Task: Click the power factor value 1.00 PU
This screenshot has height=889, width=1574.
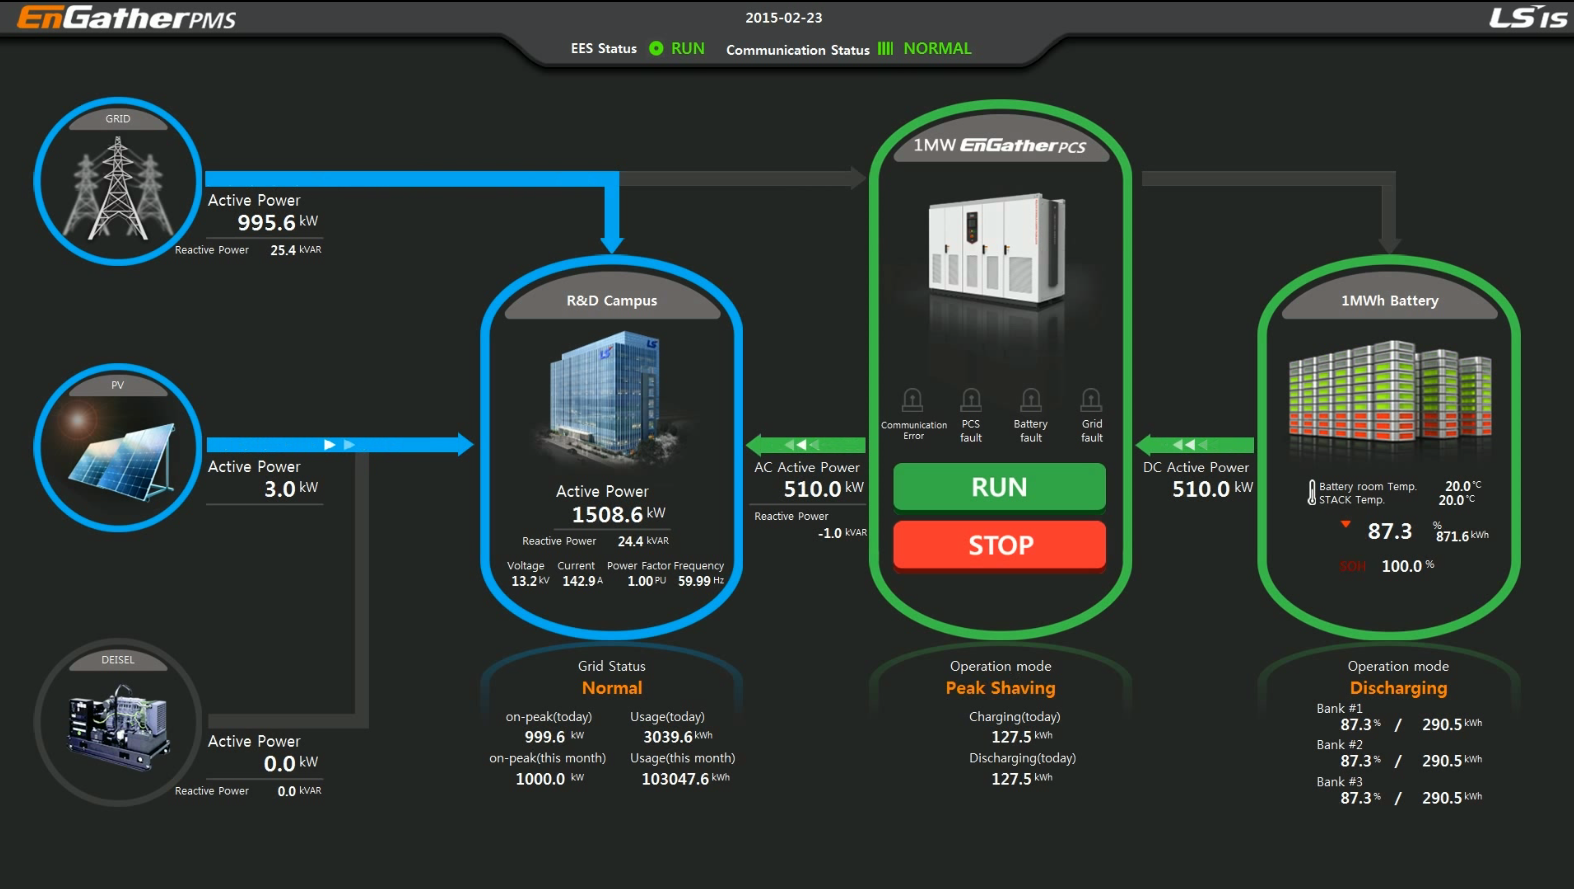Action: (646, 581)
